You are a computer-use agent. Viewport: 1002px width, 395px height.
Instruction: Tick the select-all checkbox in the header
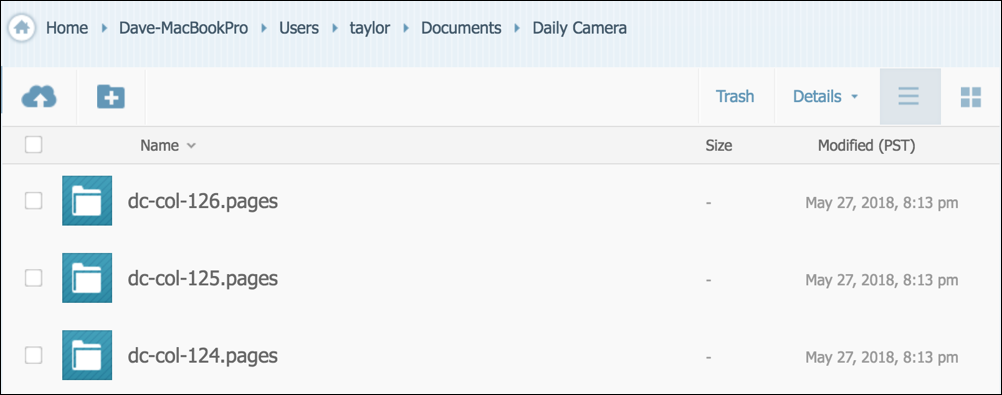coord(33,145)
